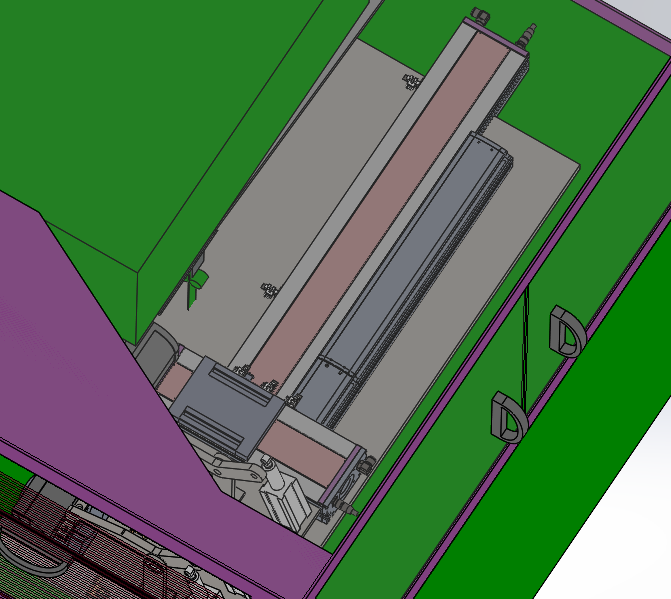Select the lower black D-shaped handle
This screenshot has width=671, height=599.
click(x=509, y=417)
